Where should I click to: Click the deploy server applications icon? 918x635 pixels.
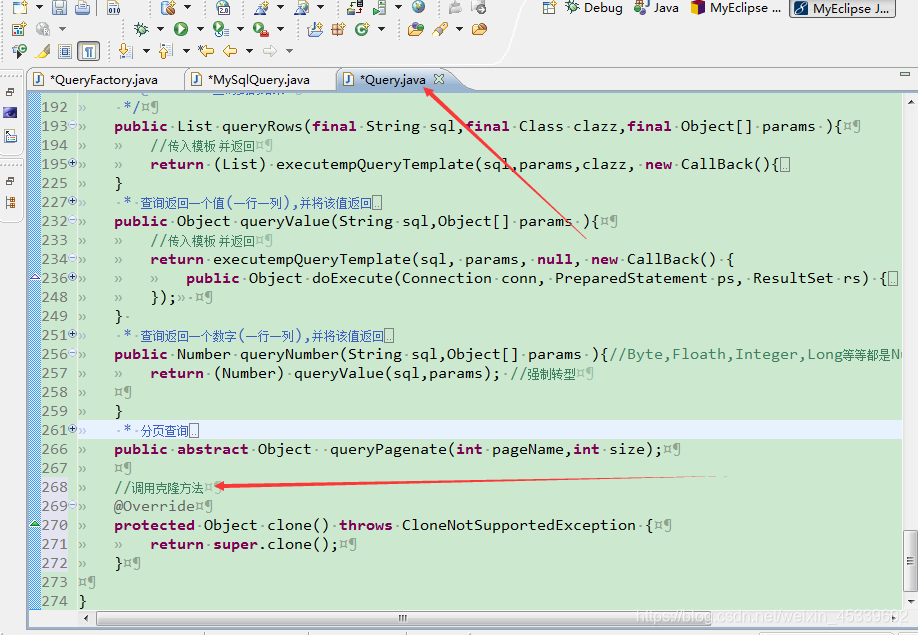354,8
